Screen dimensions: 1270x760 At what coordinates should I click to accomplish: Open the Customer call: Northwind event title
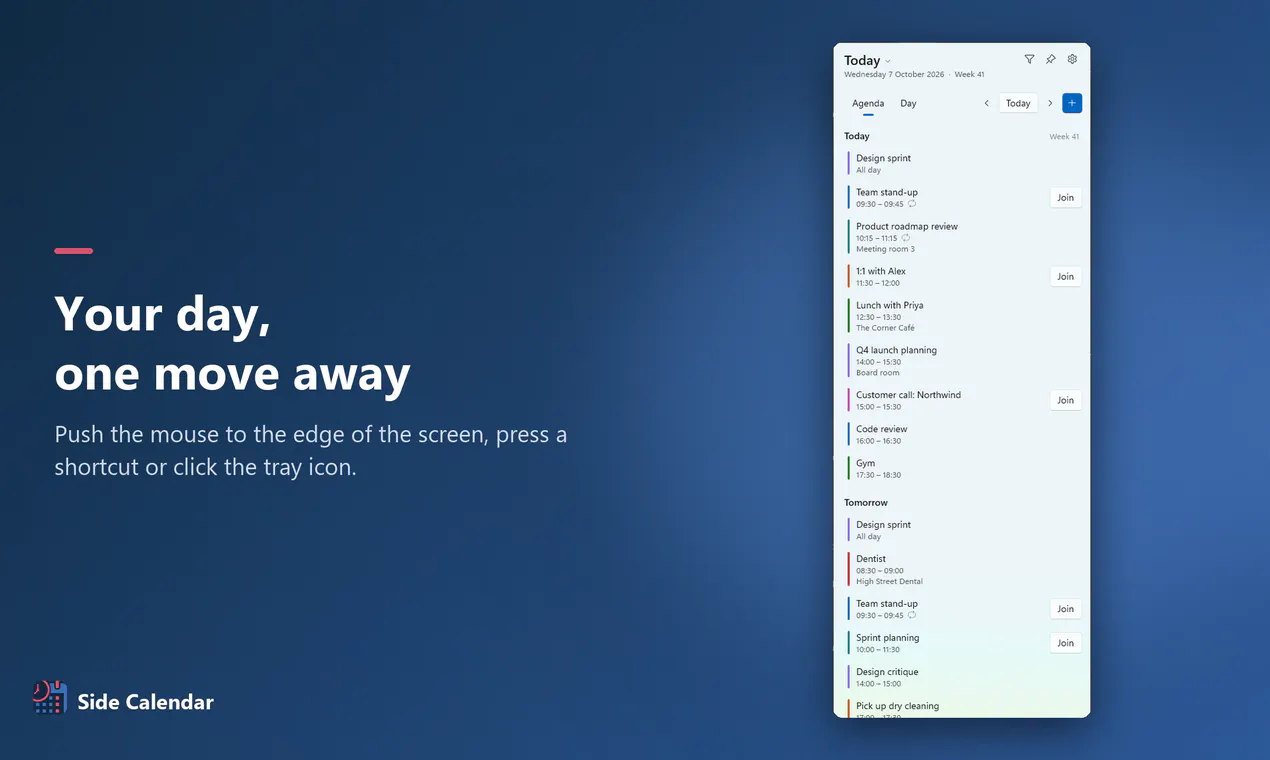pyautogui.click(x=908, y=395)
